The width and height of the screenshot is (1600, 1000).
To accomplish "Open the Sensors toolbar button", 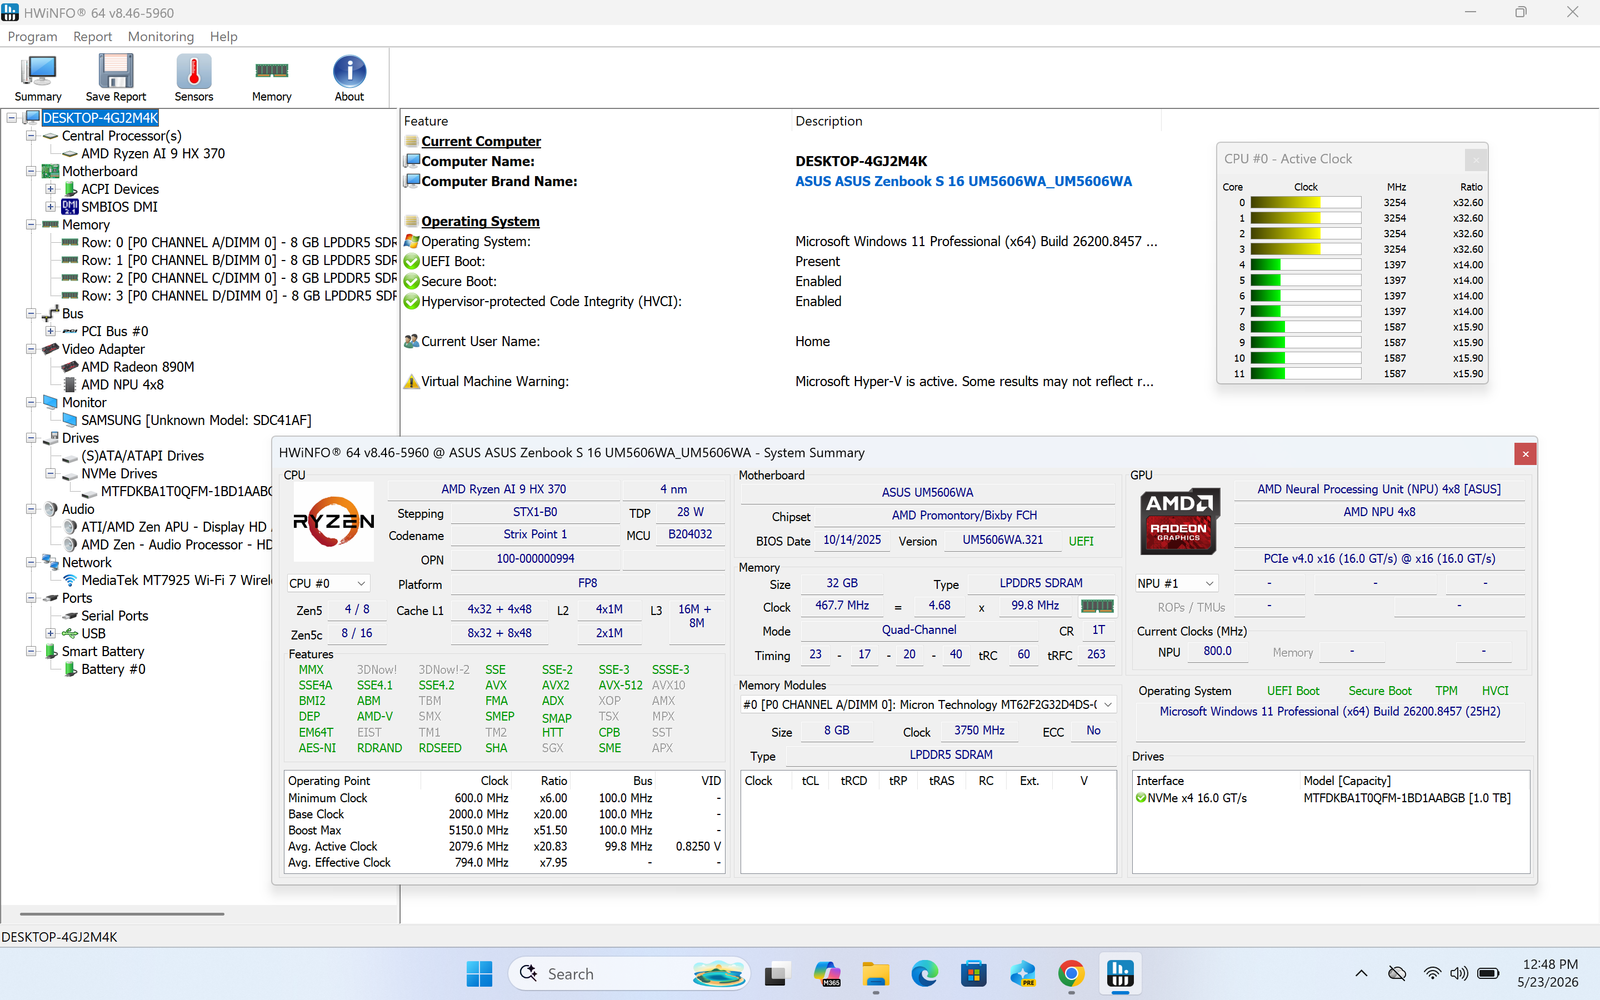I will 194,78.
